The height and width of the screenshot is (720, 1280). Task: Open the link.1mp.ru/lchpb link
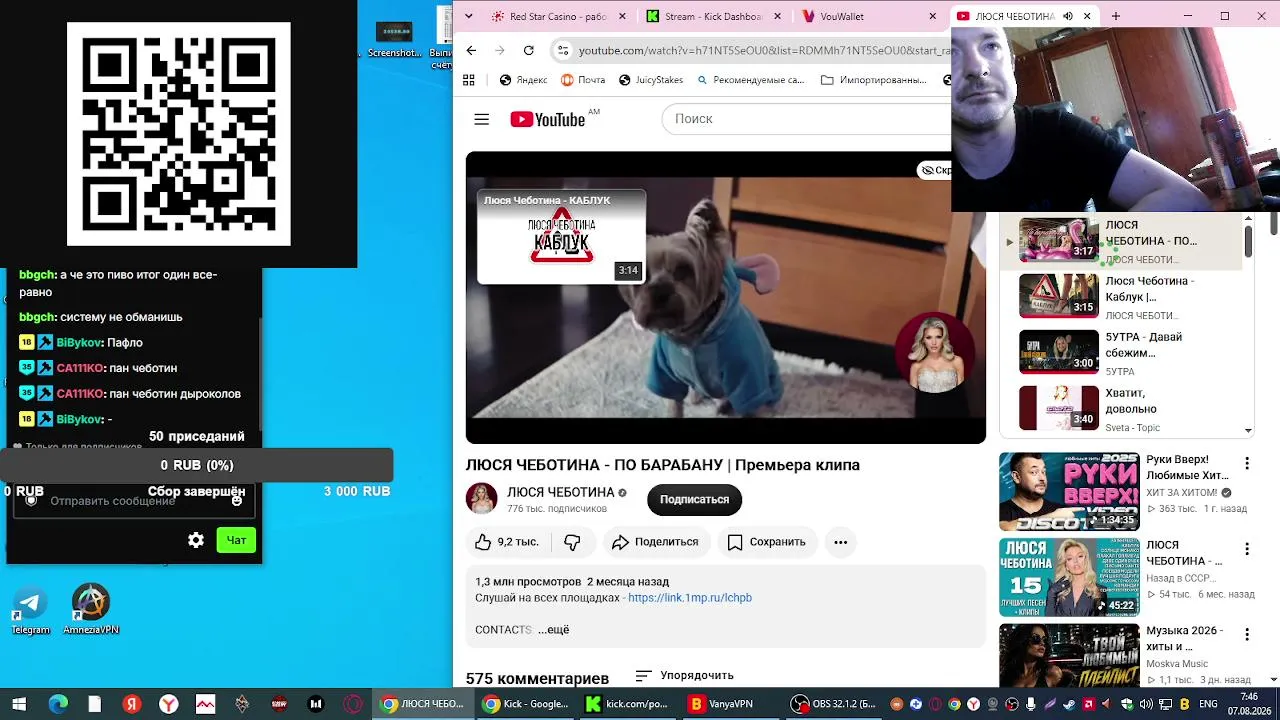690,598
